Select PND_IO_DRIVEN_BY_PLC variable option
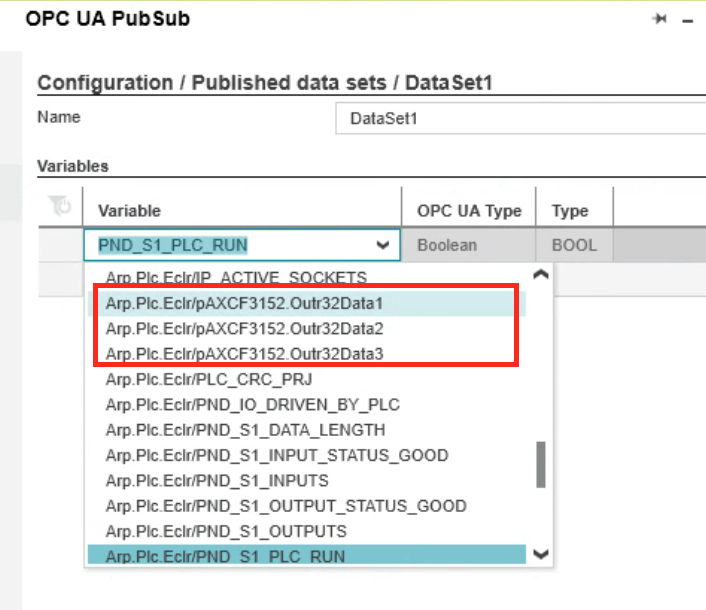 point(307,405)
